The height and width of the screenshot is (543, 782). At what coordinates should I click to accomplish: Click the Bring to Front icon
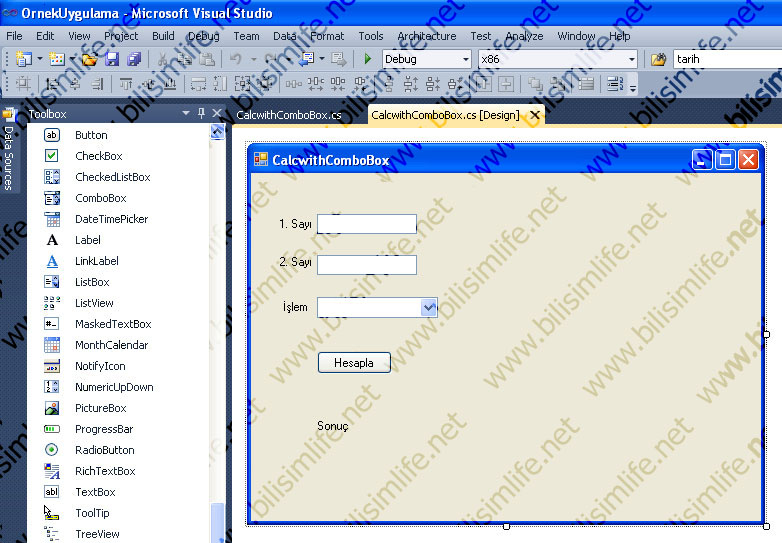(536, 83)
